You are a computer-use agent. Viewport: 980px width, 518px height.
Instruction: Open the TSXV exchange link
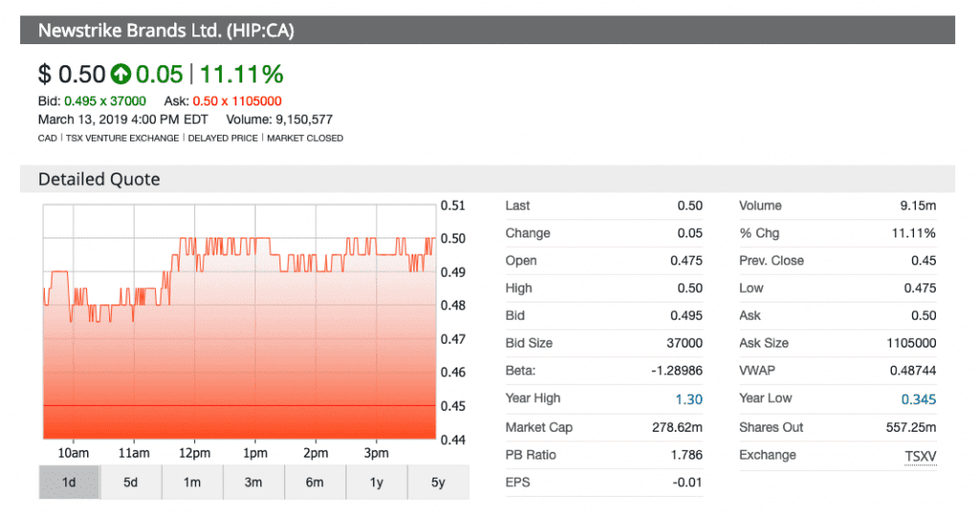pyautogui.click(x=919, y=455)
